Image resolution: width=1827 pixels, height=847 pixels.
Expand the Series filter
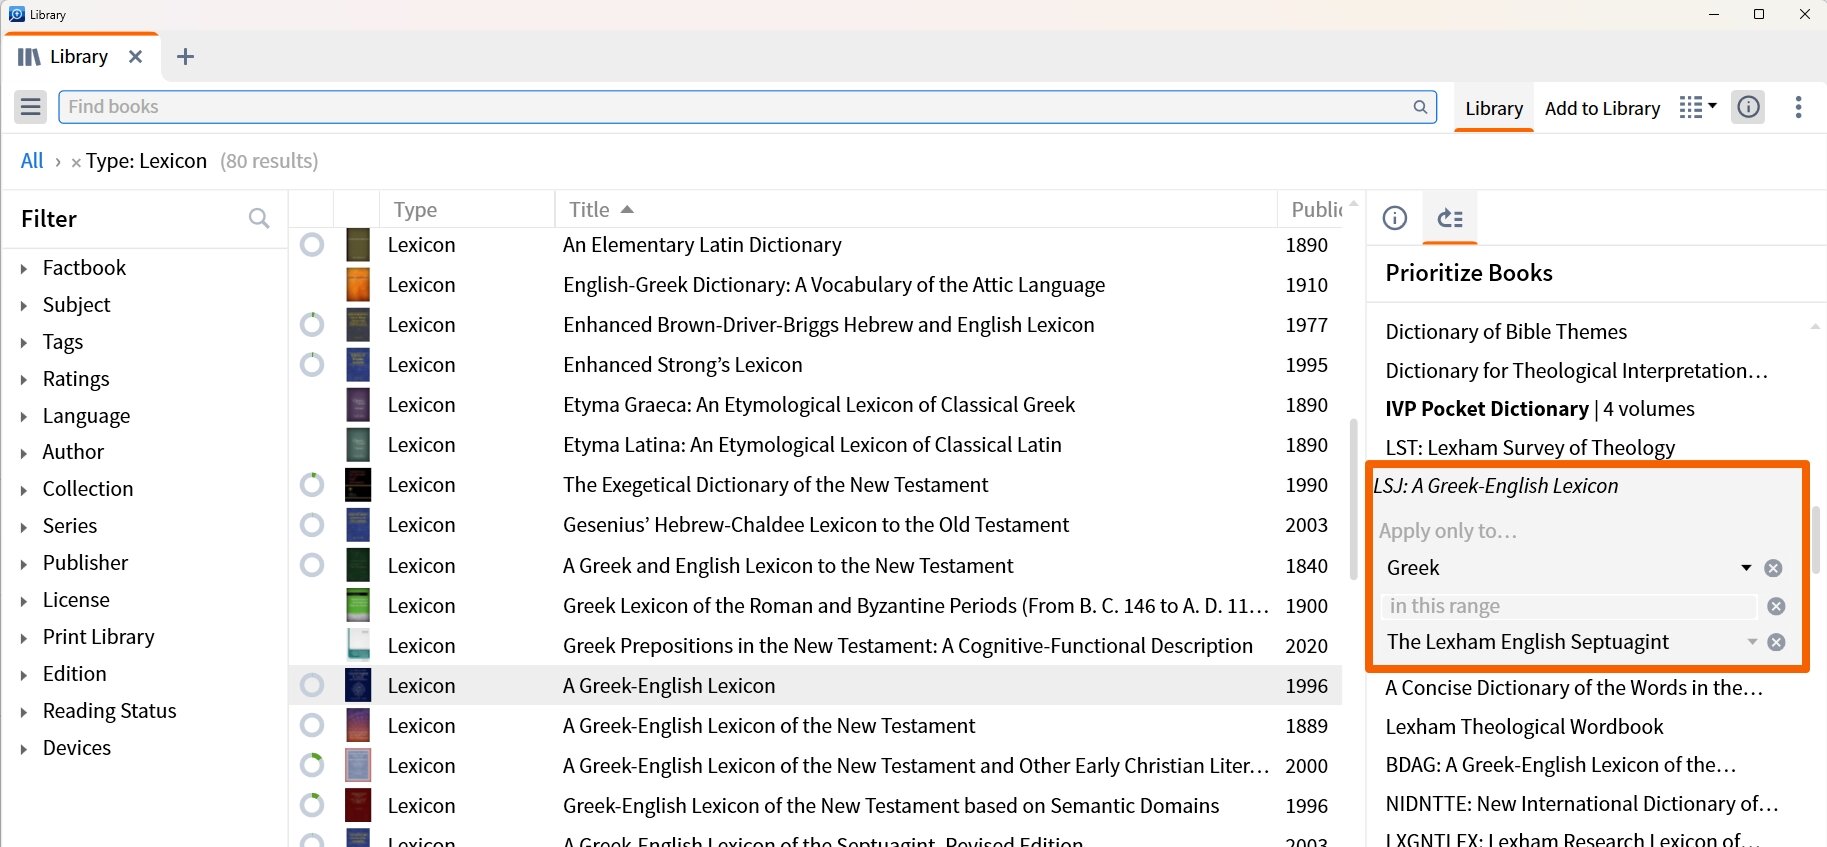24,526
